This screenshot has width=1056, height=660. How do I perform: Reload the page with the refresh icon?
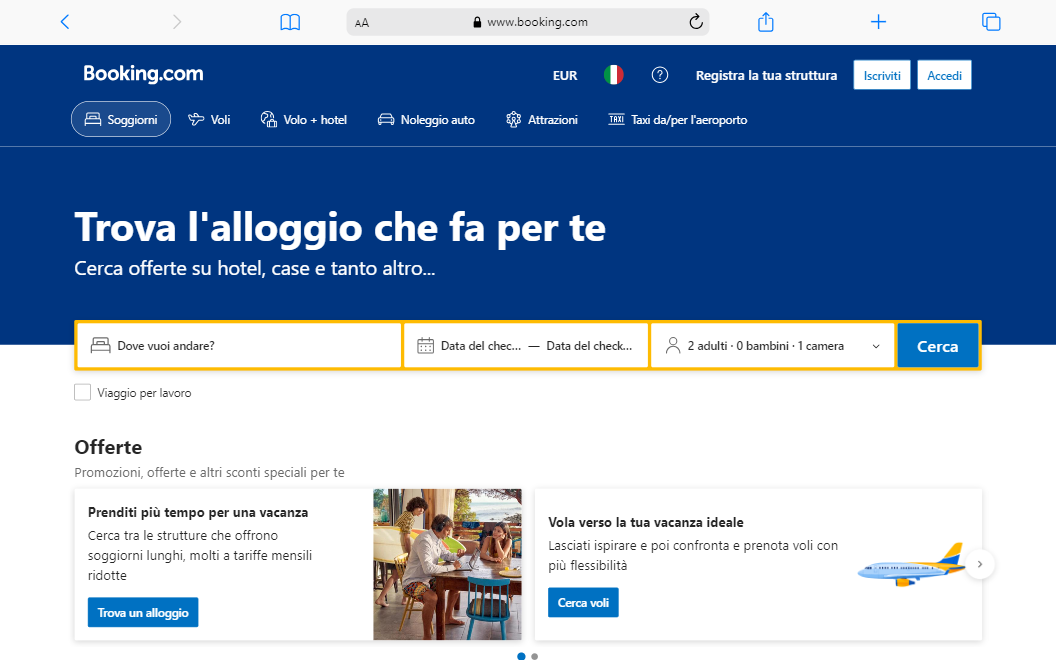point(696,21)
